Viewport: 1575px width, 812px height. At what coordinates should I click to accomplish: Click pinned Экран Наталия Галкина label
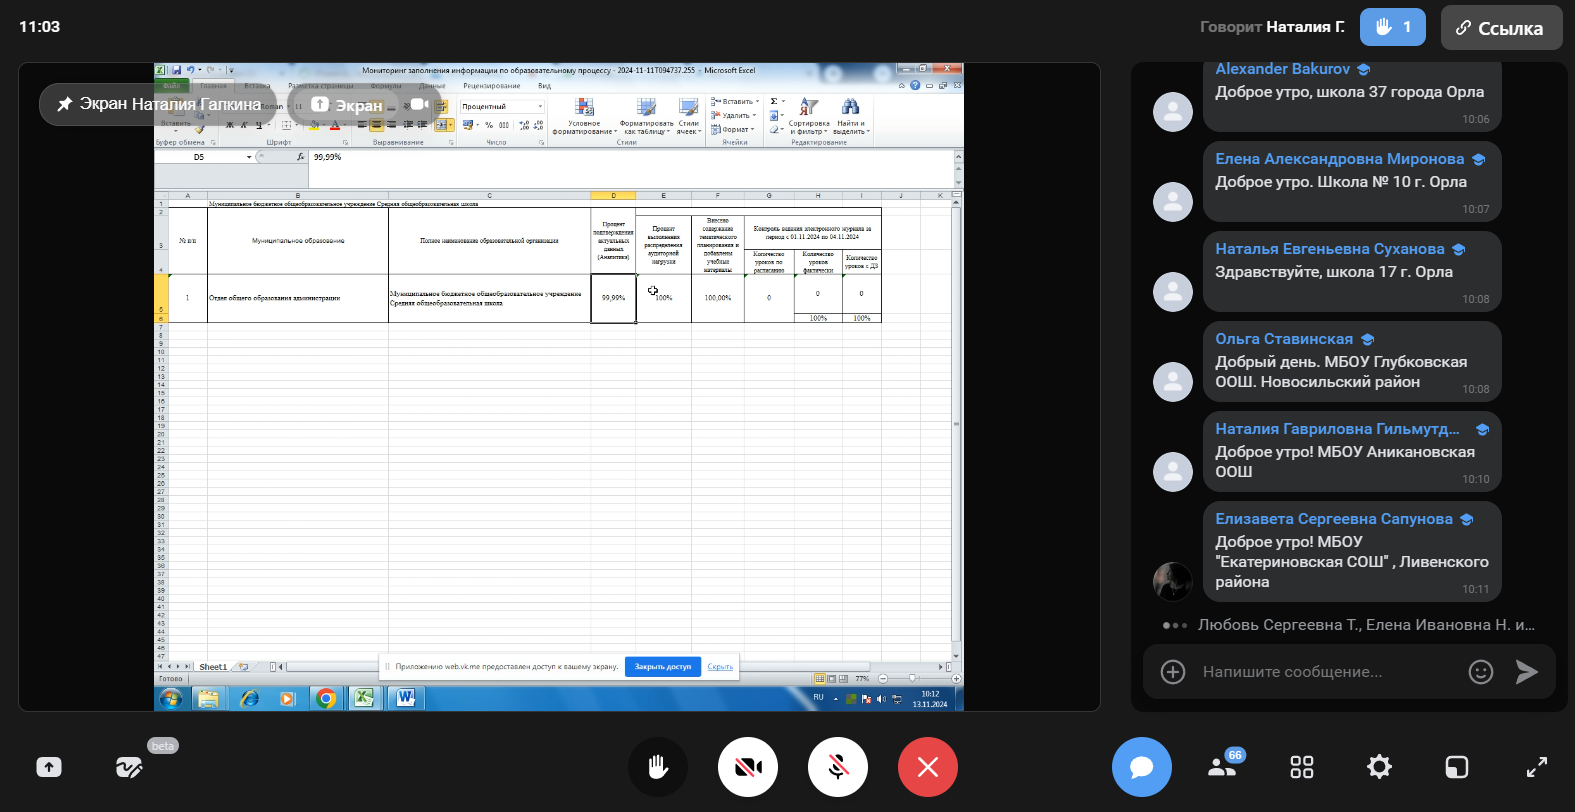(160, 104)
